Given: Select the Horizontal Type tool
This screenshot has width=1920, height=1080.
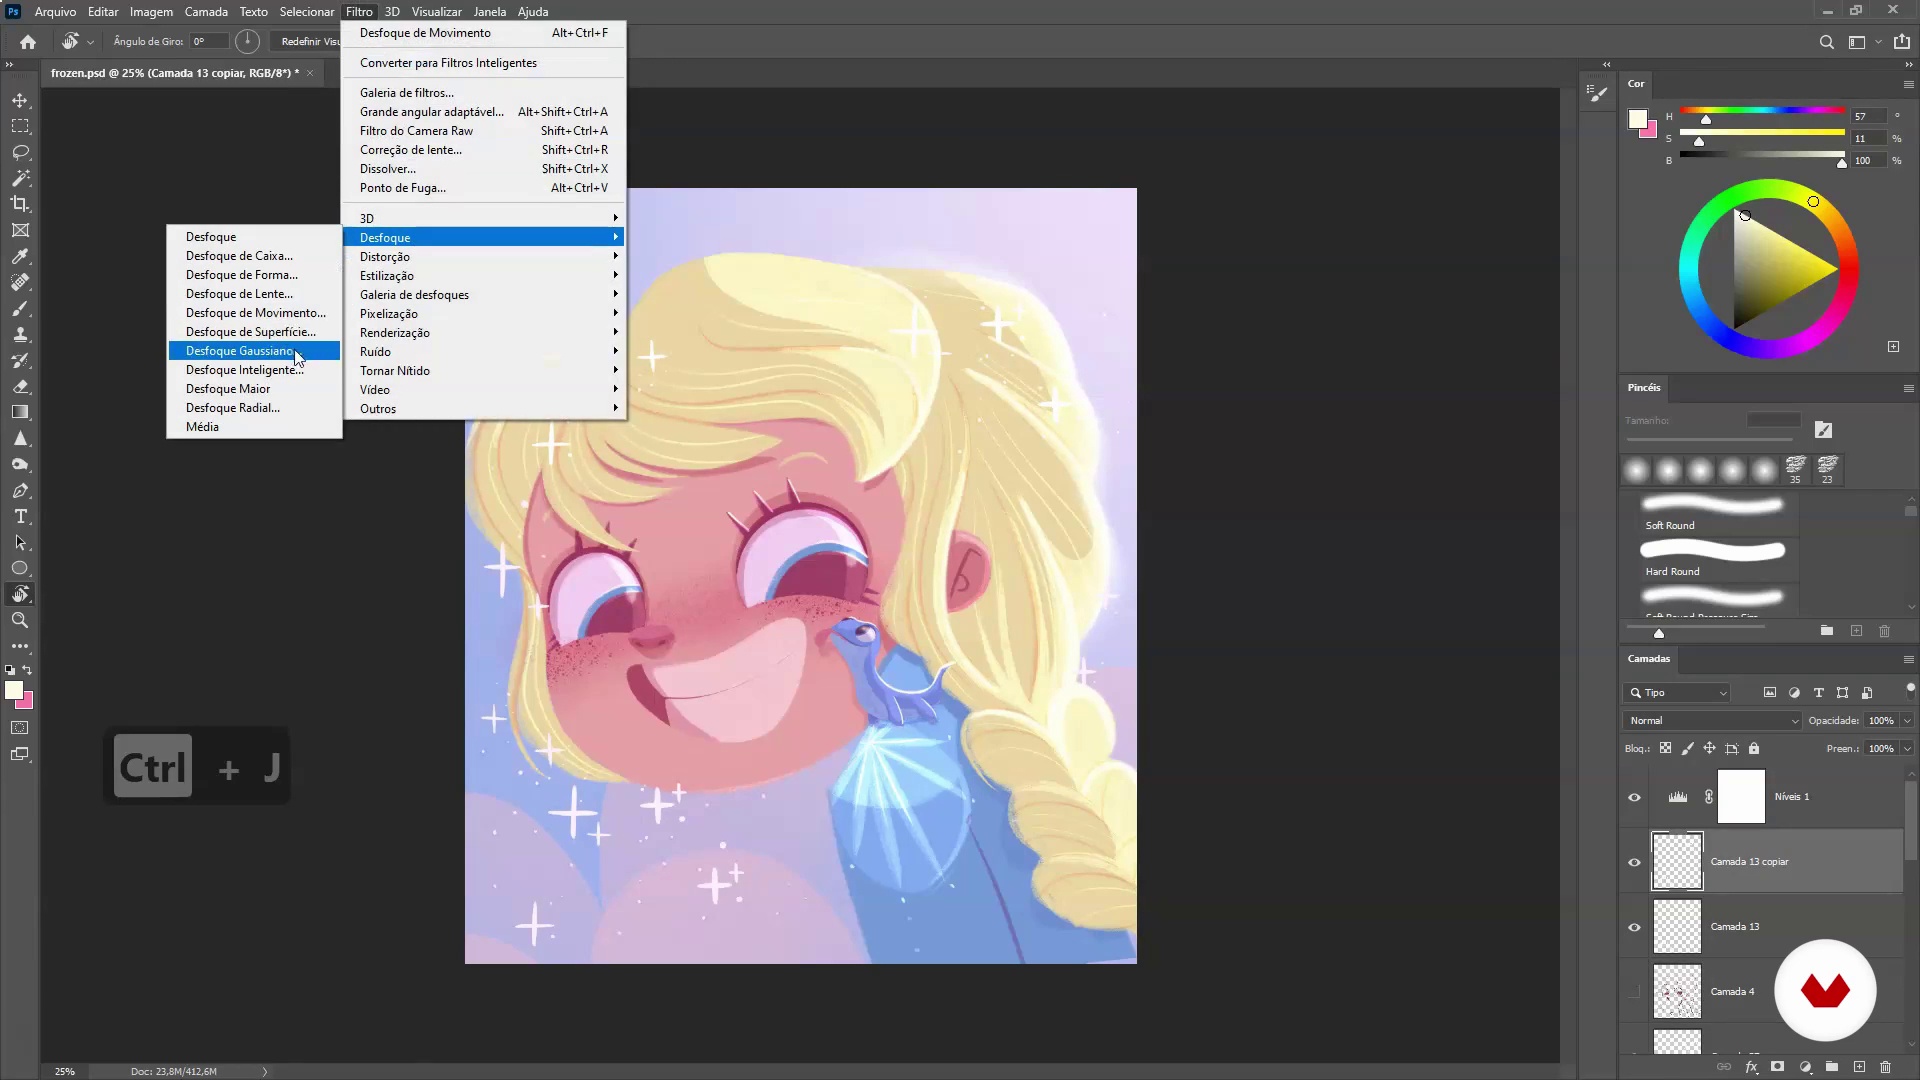Looking at the screenshot, I should (x=20, y=517).
